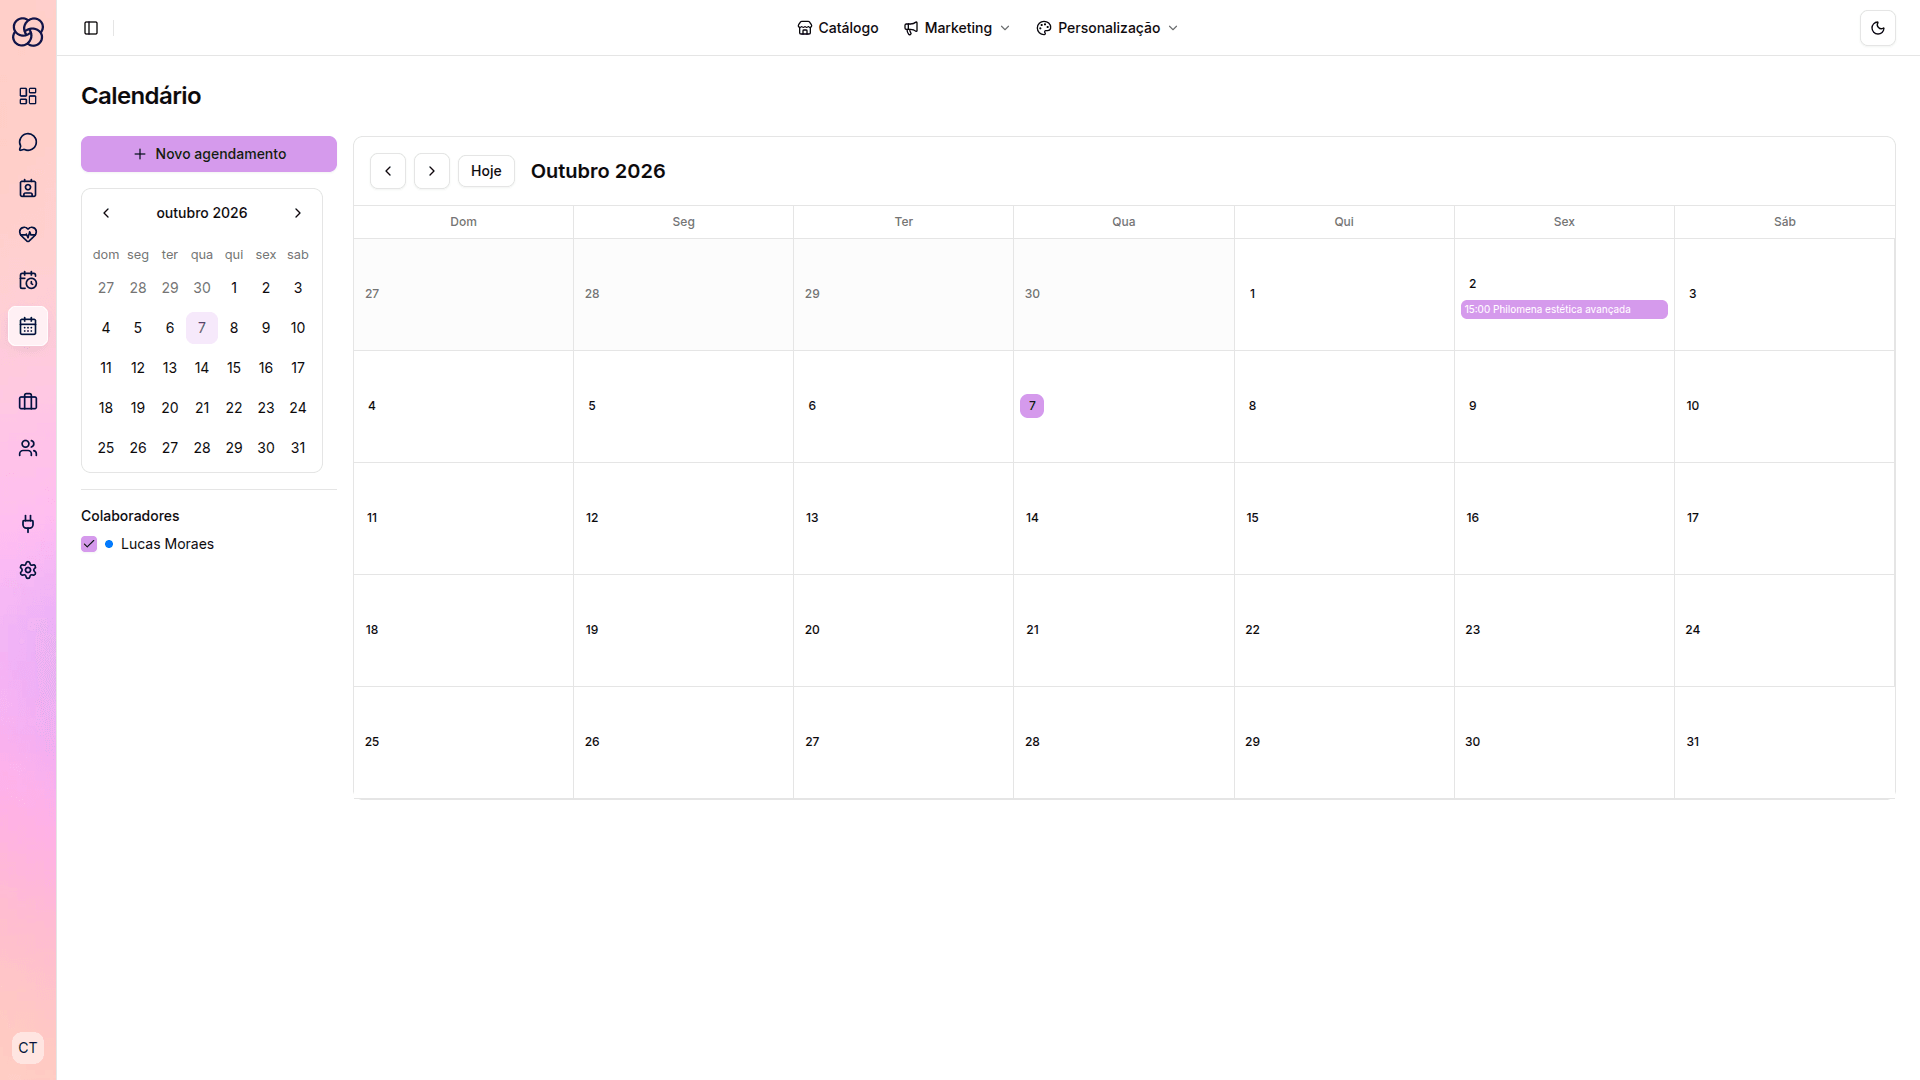Expand the Marketing dropdown menu
The height and width of the screenshot is (1080, 1920).
coord(957,28)
